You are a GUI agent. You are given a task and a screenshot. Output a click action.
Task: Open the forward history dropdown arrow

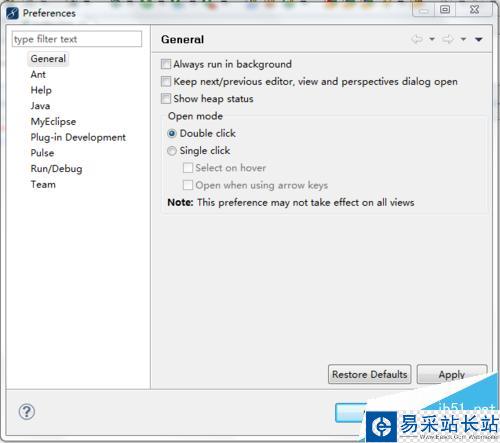[463, 39]
